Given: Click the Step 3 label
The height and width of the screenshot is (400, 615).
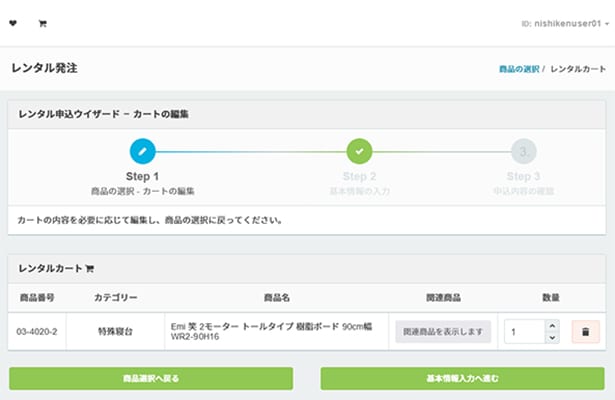Looking at the screenshot, I should coord(524,176).
